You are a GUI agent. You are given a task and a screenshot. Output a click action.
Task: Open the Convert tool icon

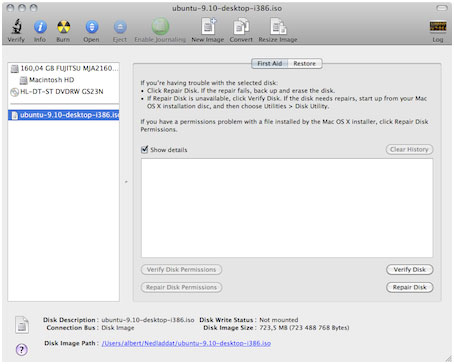pos(241,26)
